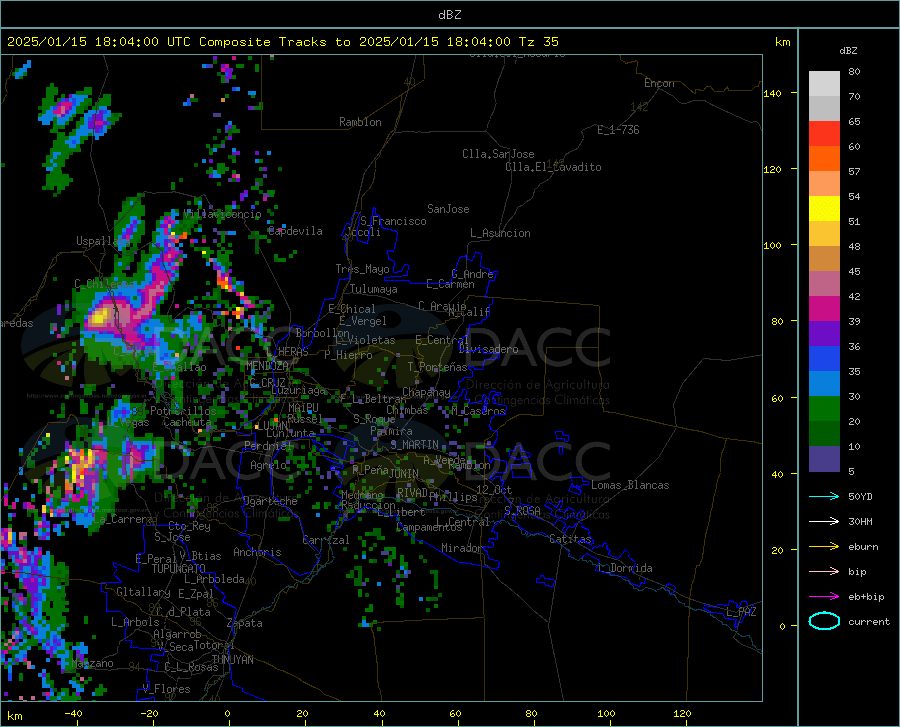Click the magenta eb+bip arrow legend icon
This screenshot has width=900, height=727.
[824, 596]
